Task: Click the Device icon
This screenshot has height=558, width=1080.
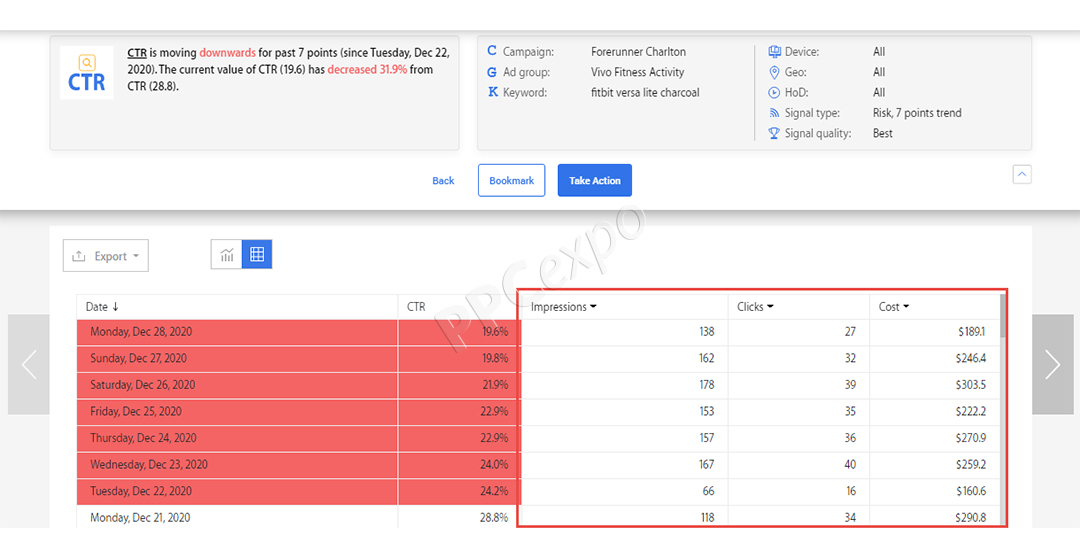Action: [x=774, y=52]
